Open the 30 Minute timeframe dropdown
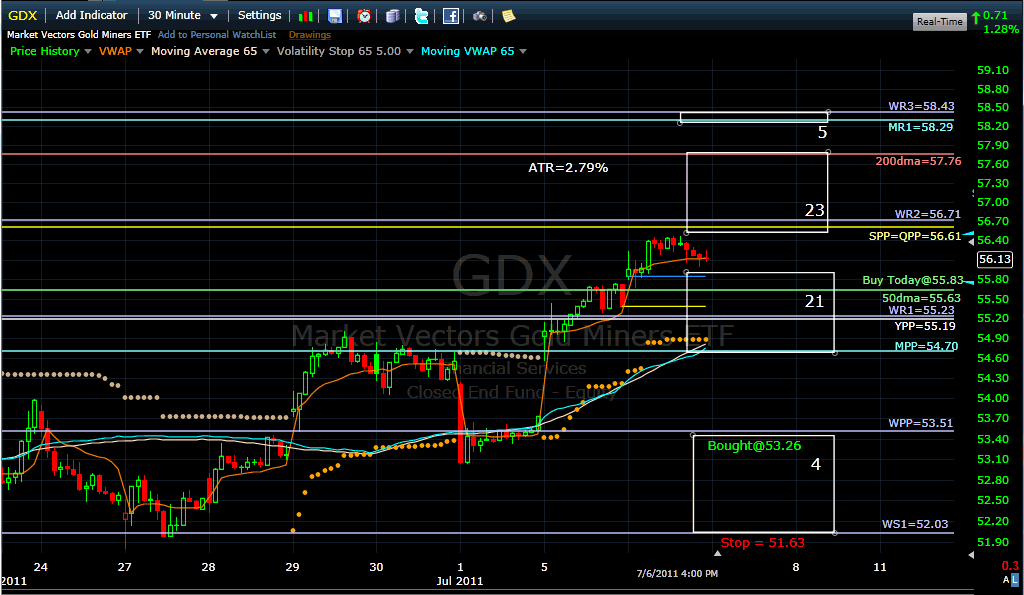The width and height of the screenshot is (1024, 595). (x=183, y=15)
